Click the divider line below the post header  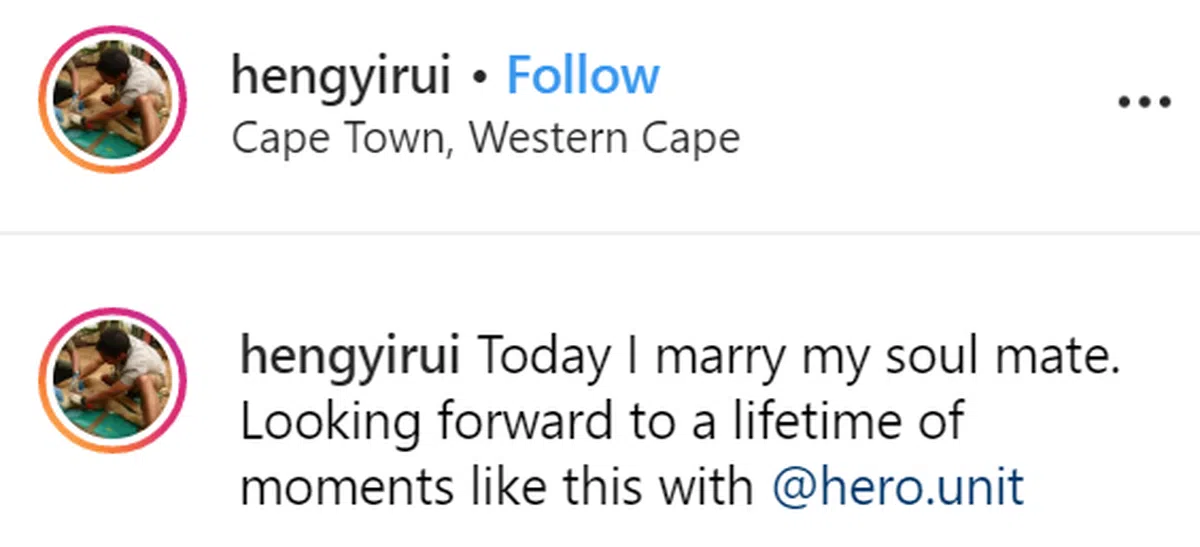coord(600,233)
